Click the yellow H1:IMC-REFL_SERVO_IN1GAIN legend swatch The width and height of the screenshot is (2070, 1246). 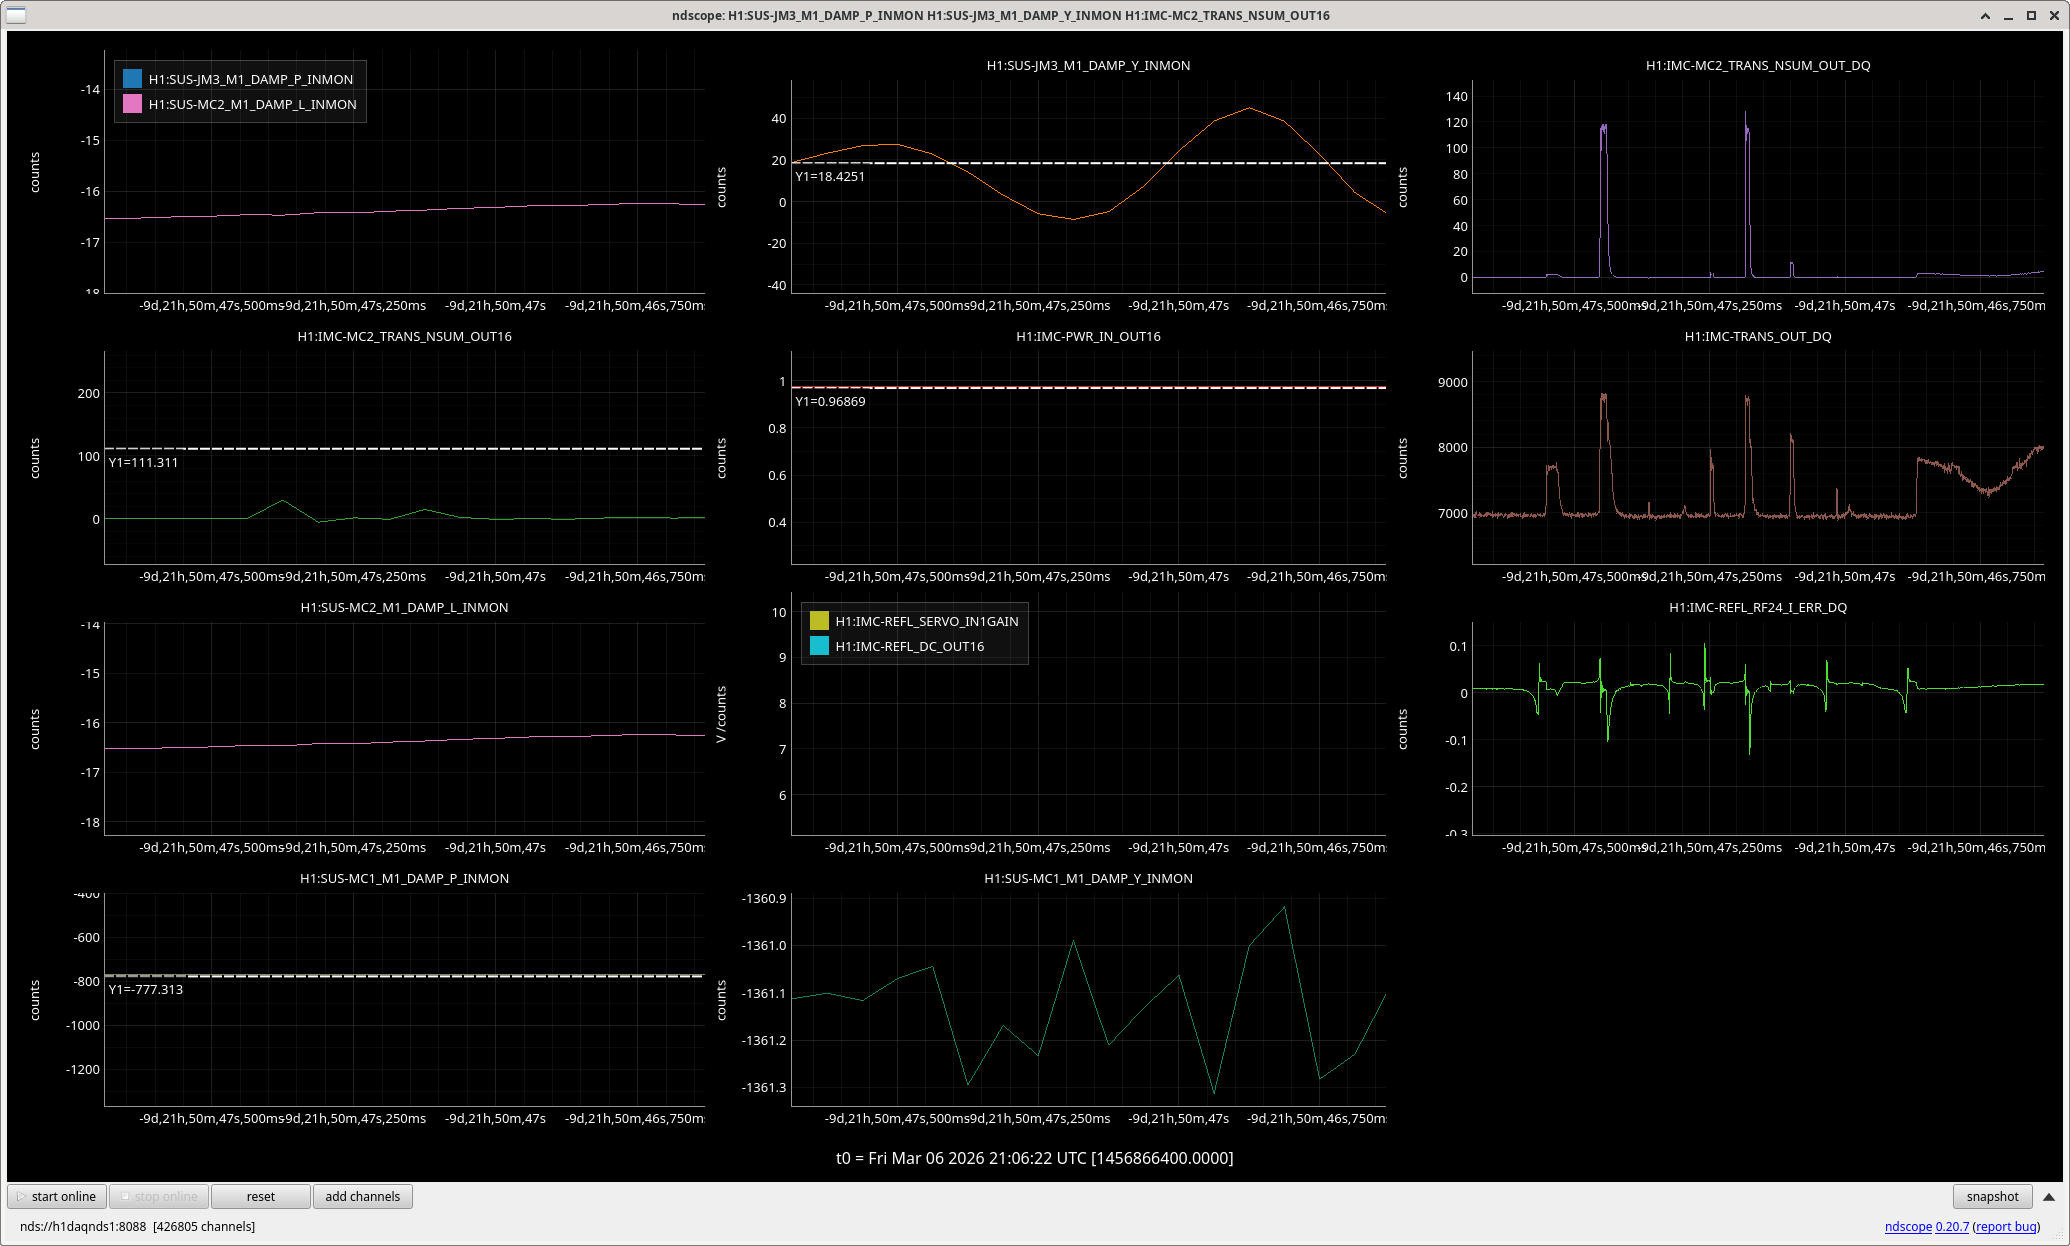tap(819, 621)
